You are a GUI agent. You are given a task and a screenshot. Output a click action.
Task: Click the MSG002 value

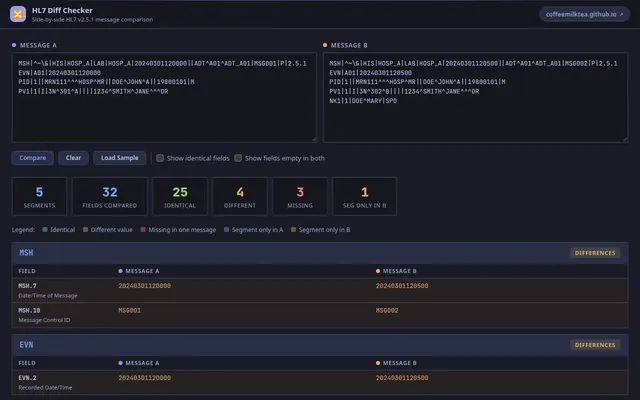(x=387, y=310)
